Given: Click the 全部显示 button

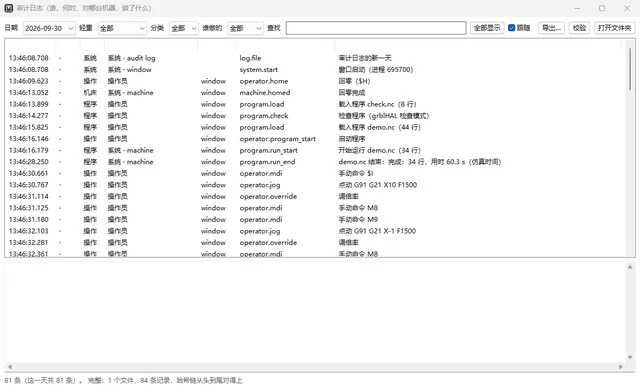Looking at the screenshot, I should 487,28.
